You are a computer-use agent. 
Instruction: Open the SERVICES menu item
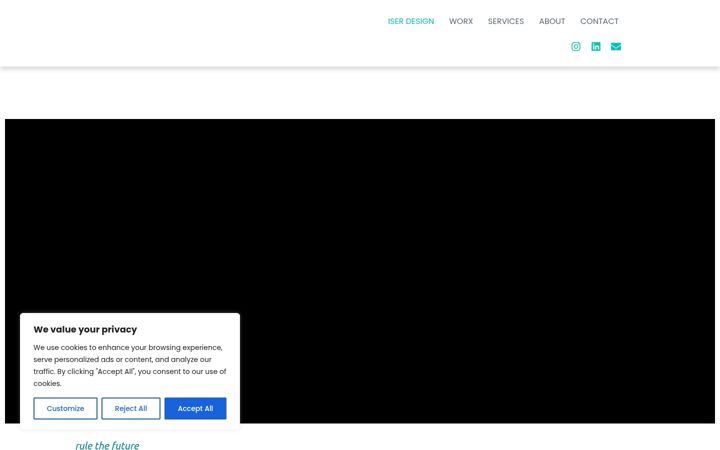tap(506, 21)
